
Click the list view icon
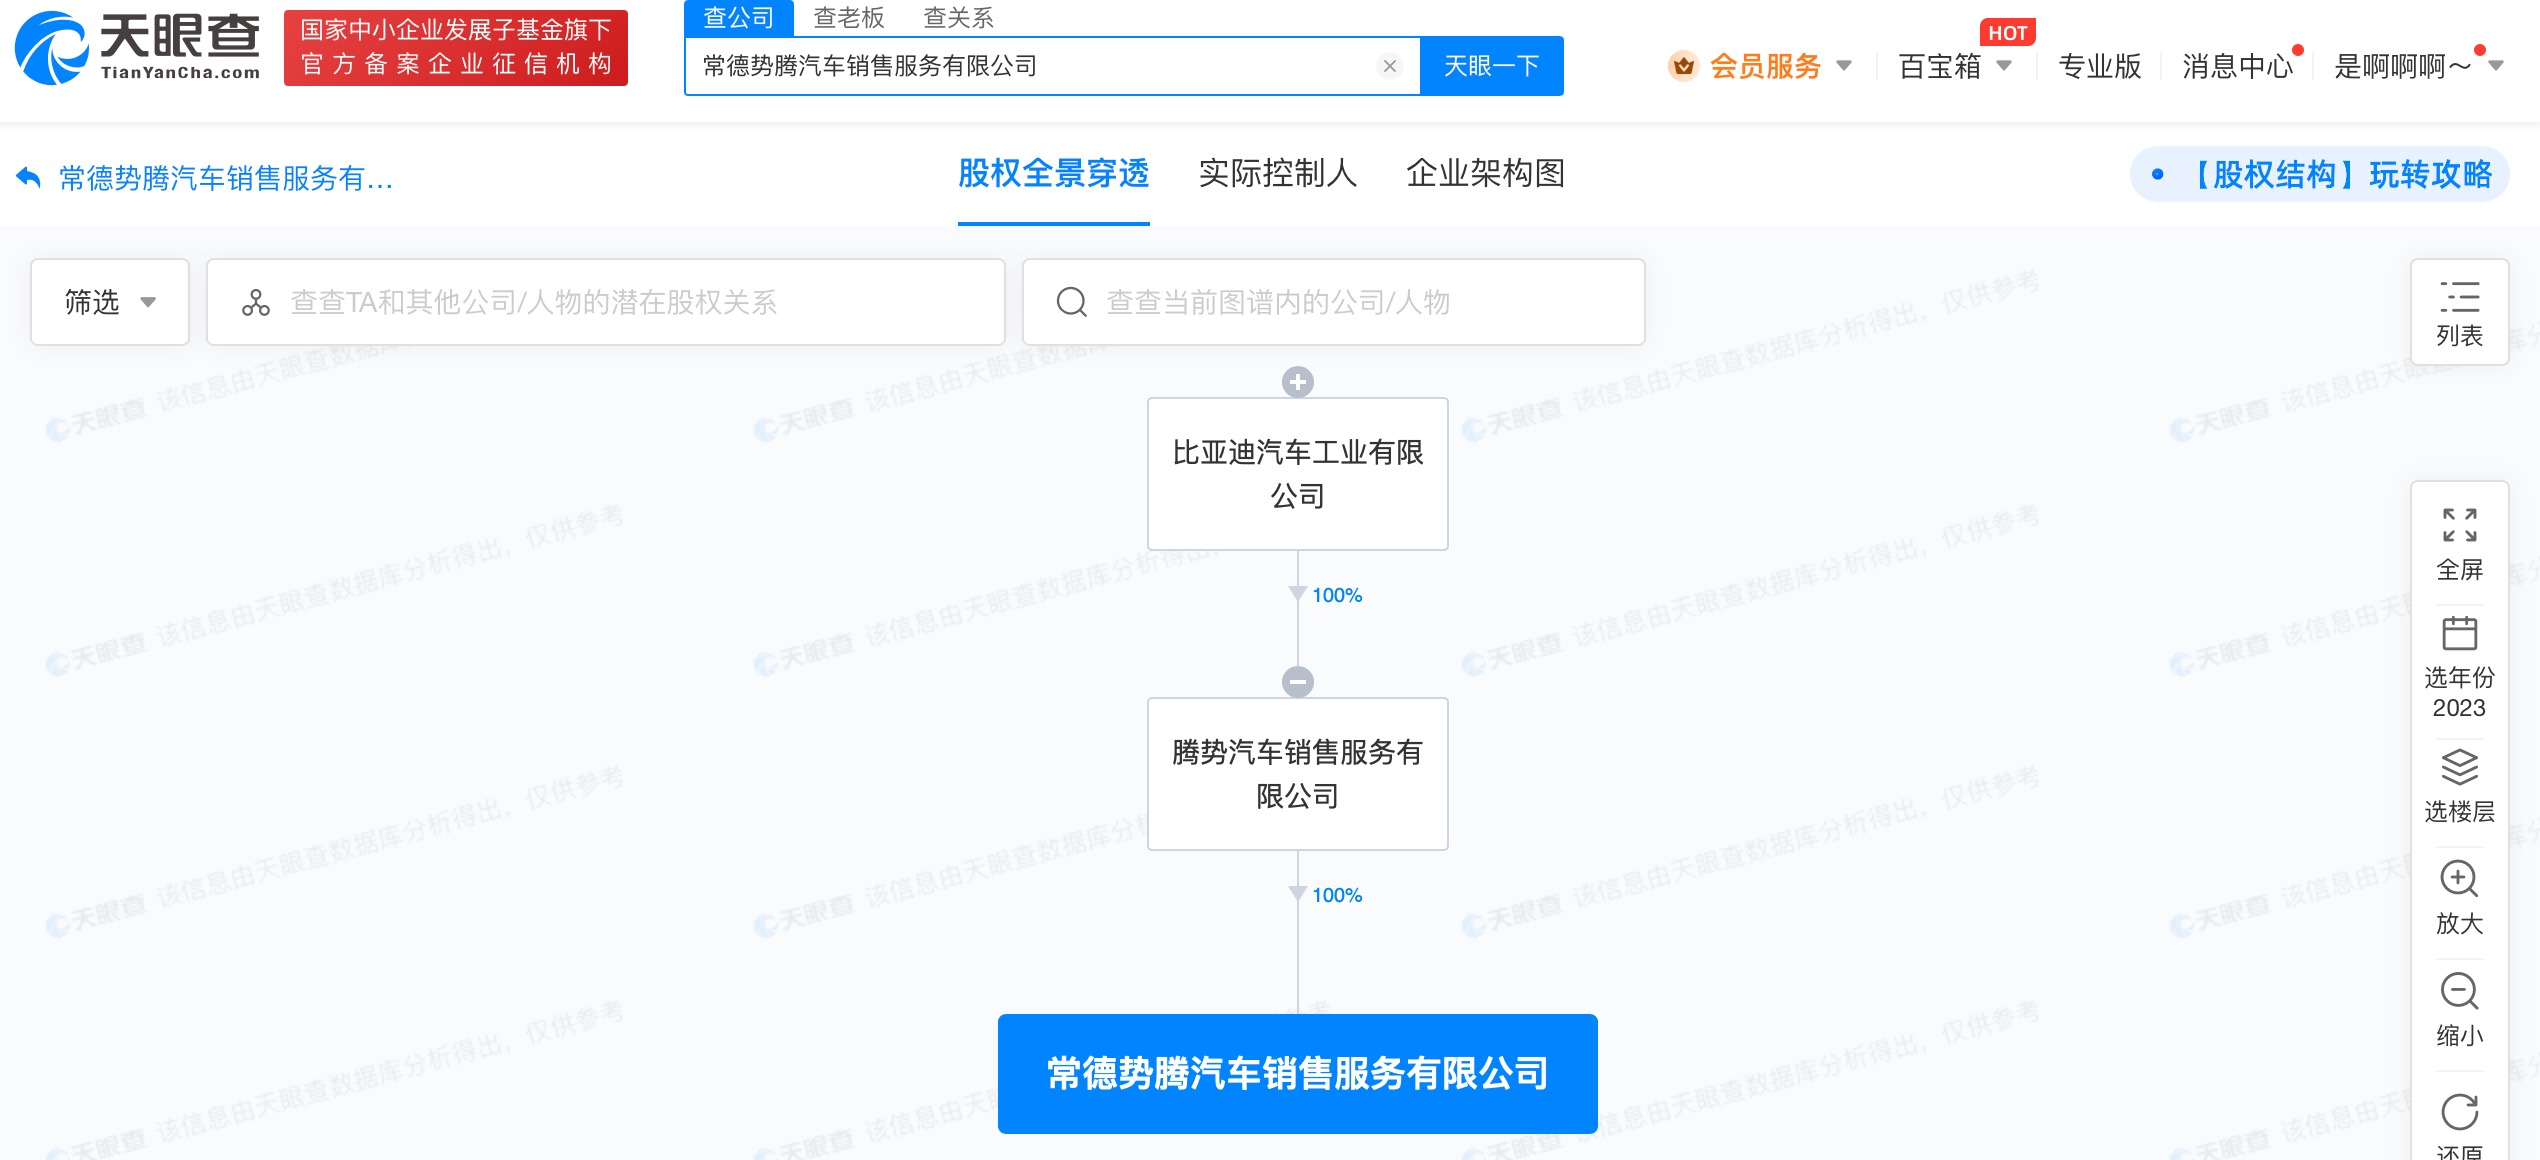[x=2459, y=298]
